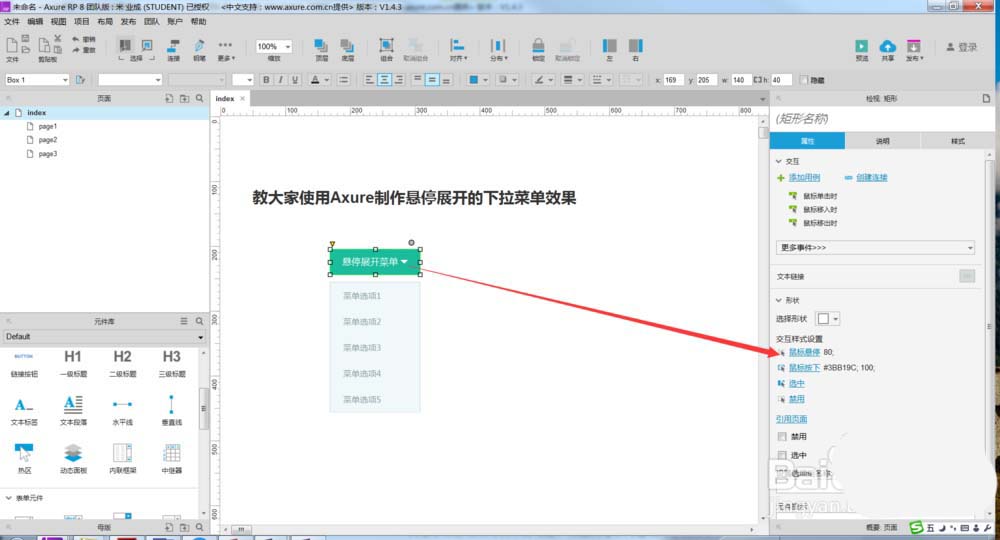Toggle left text alignment
The image size is (1000, 540).
point(369,80)
